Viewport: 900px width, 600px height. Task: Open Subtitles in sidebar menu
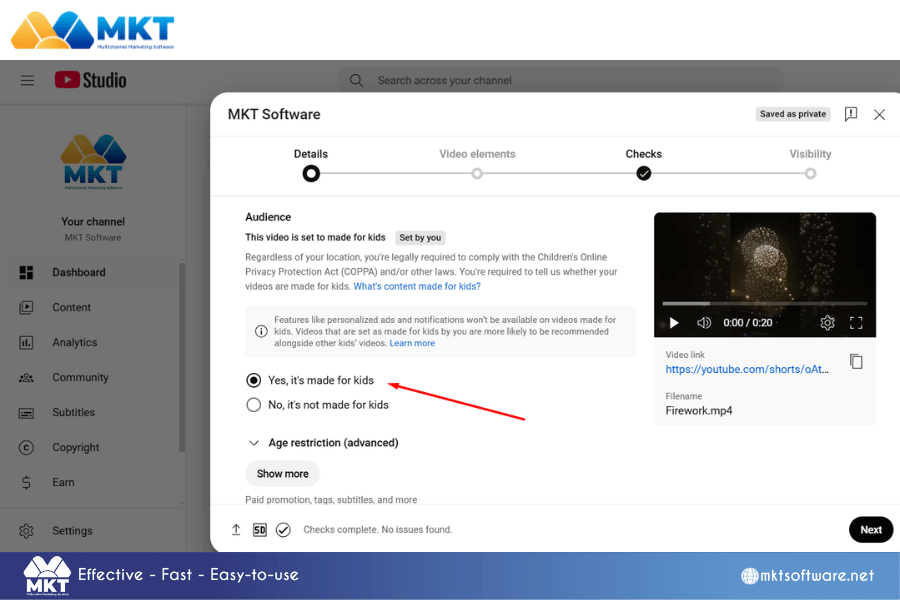[92, 412]
